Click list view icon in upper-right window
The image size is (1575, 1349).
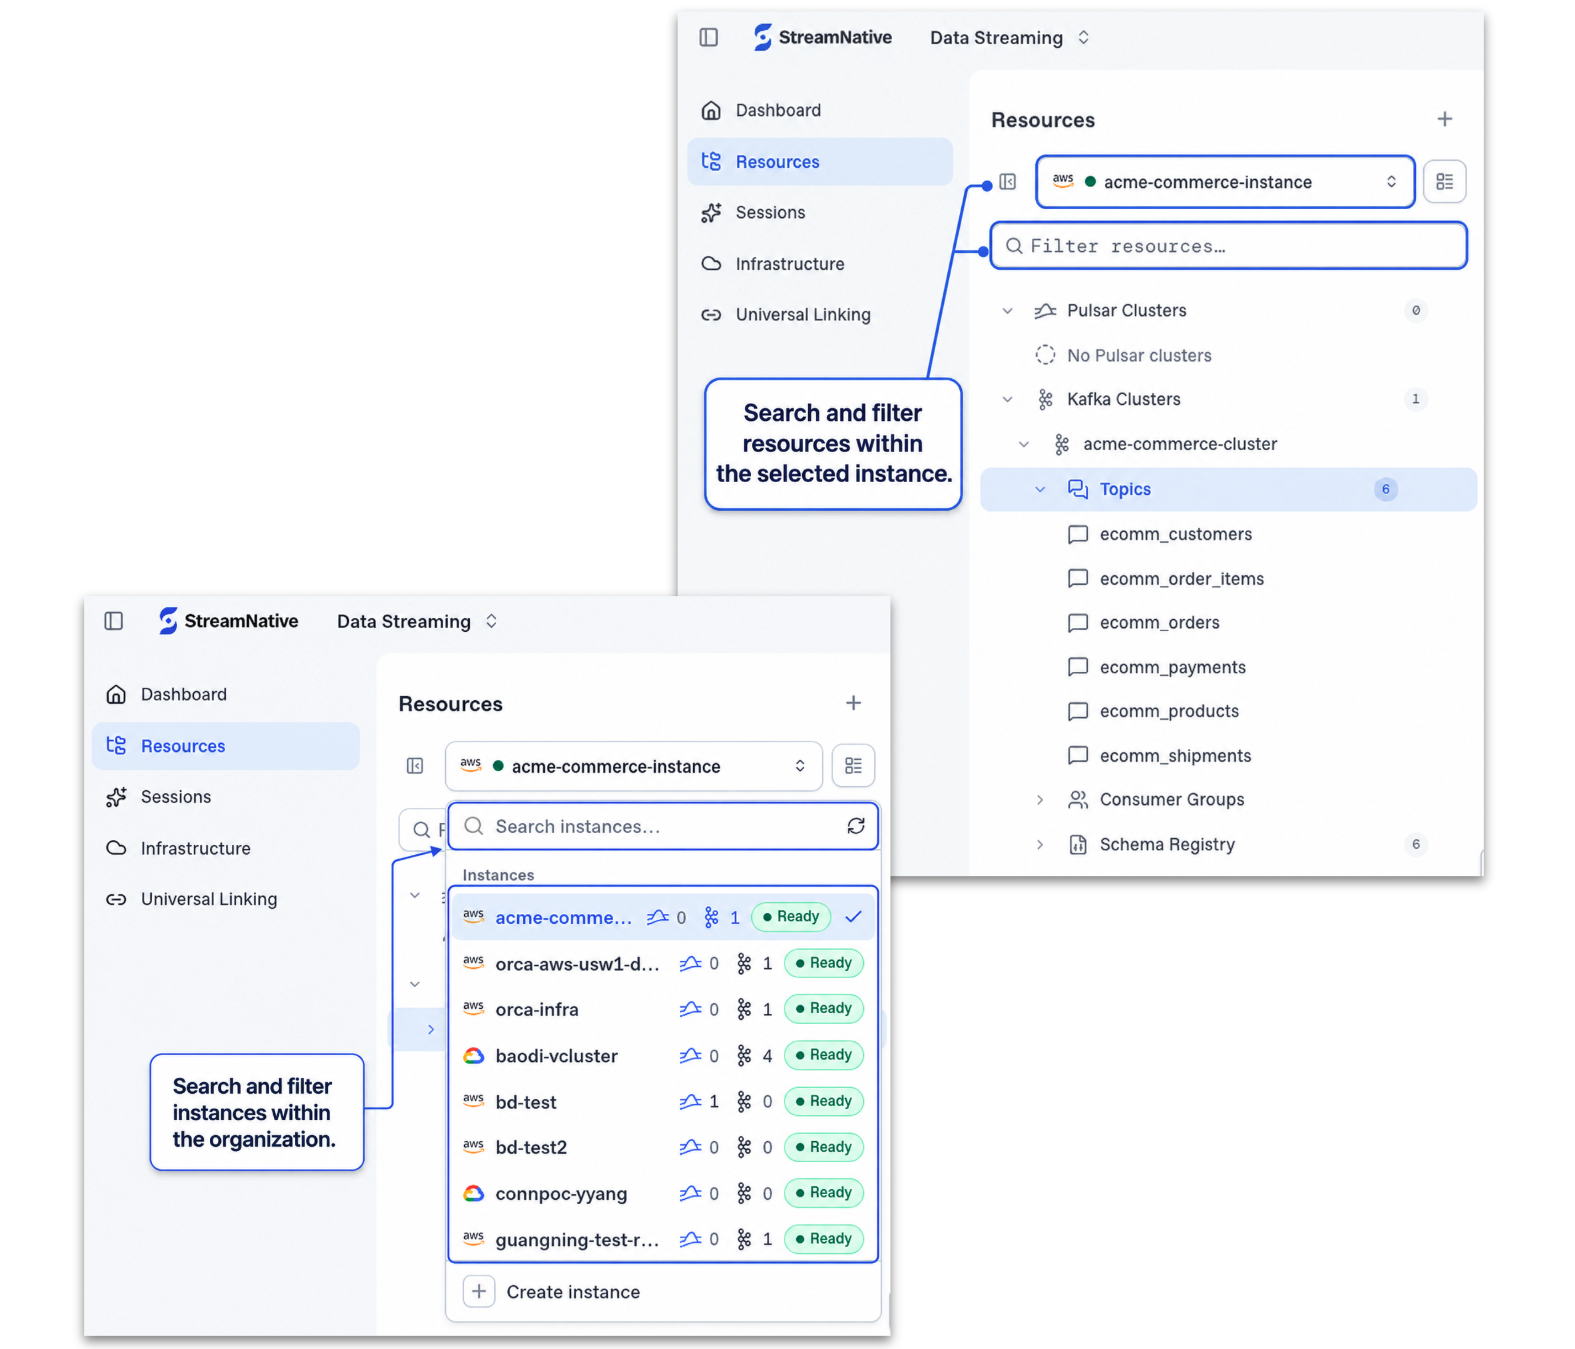click(x=1444, y=182)
